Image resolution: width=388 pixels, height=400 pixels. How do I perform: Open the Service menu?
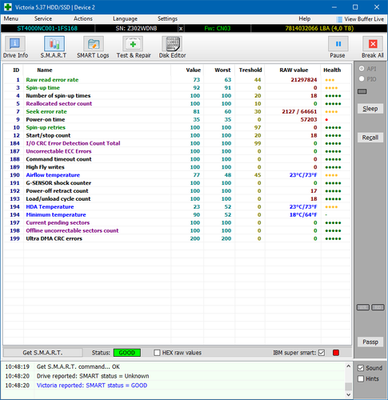coord(43,19)
